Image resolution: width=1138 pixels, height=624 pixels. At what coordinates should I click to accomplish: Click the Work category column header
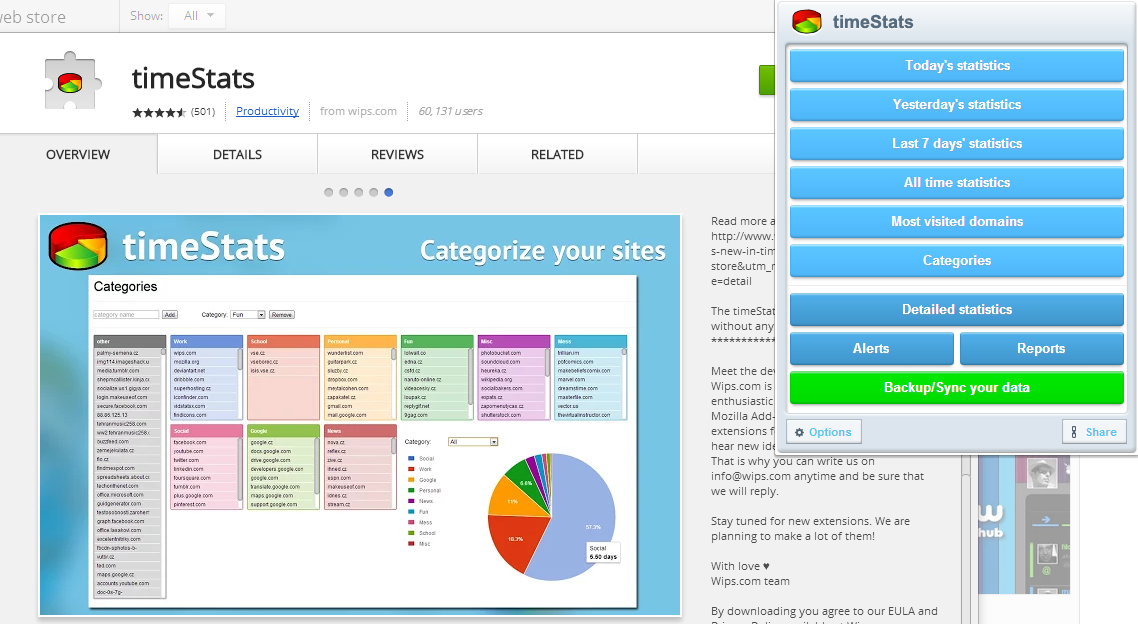[x=206, y=341]
